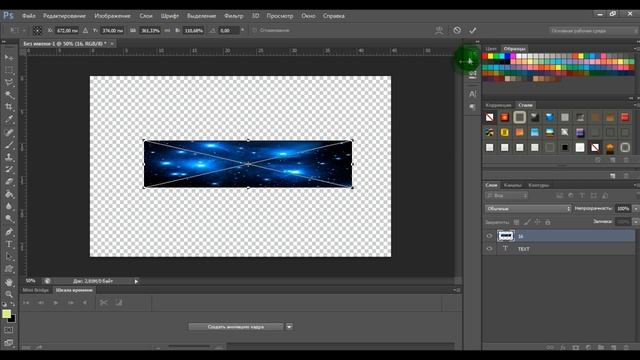
Task: Select the Hand tool
Action: [9, 282]
